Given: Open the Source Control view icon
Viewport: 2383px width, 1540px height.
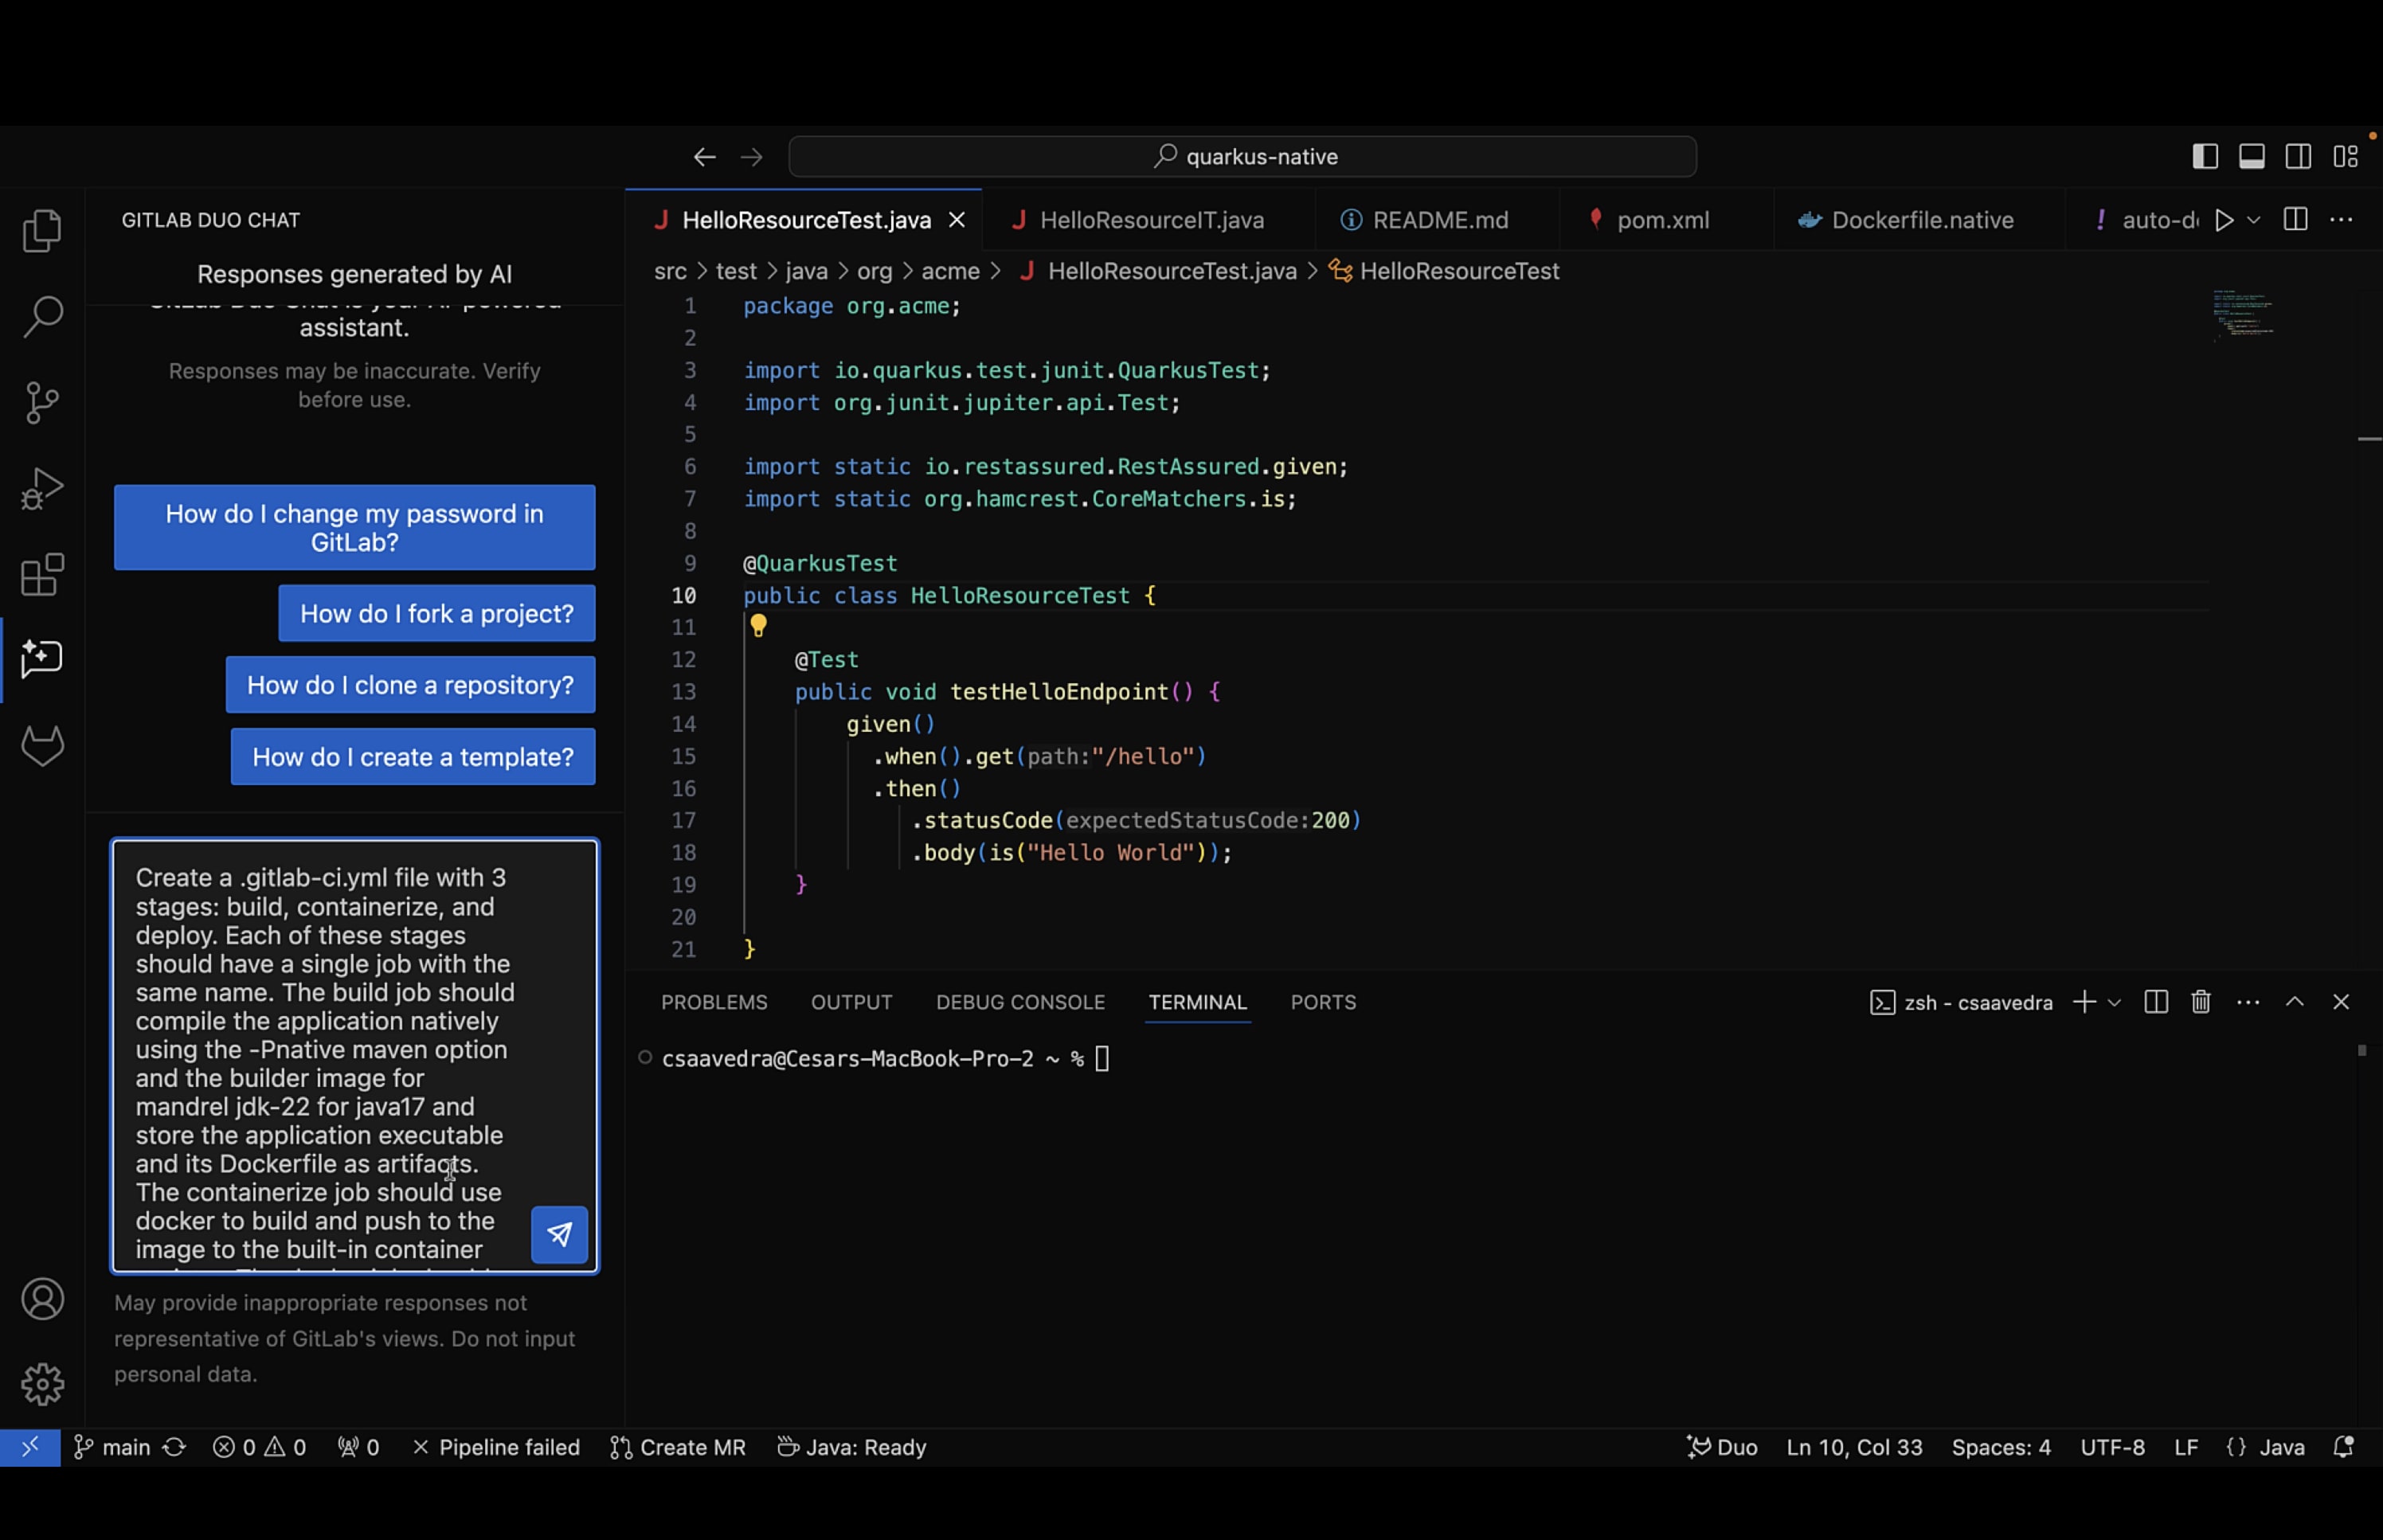Looking at the screenshot, I should (x=42, y=402).
